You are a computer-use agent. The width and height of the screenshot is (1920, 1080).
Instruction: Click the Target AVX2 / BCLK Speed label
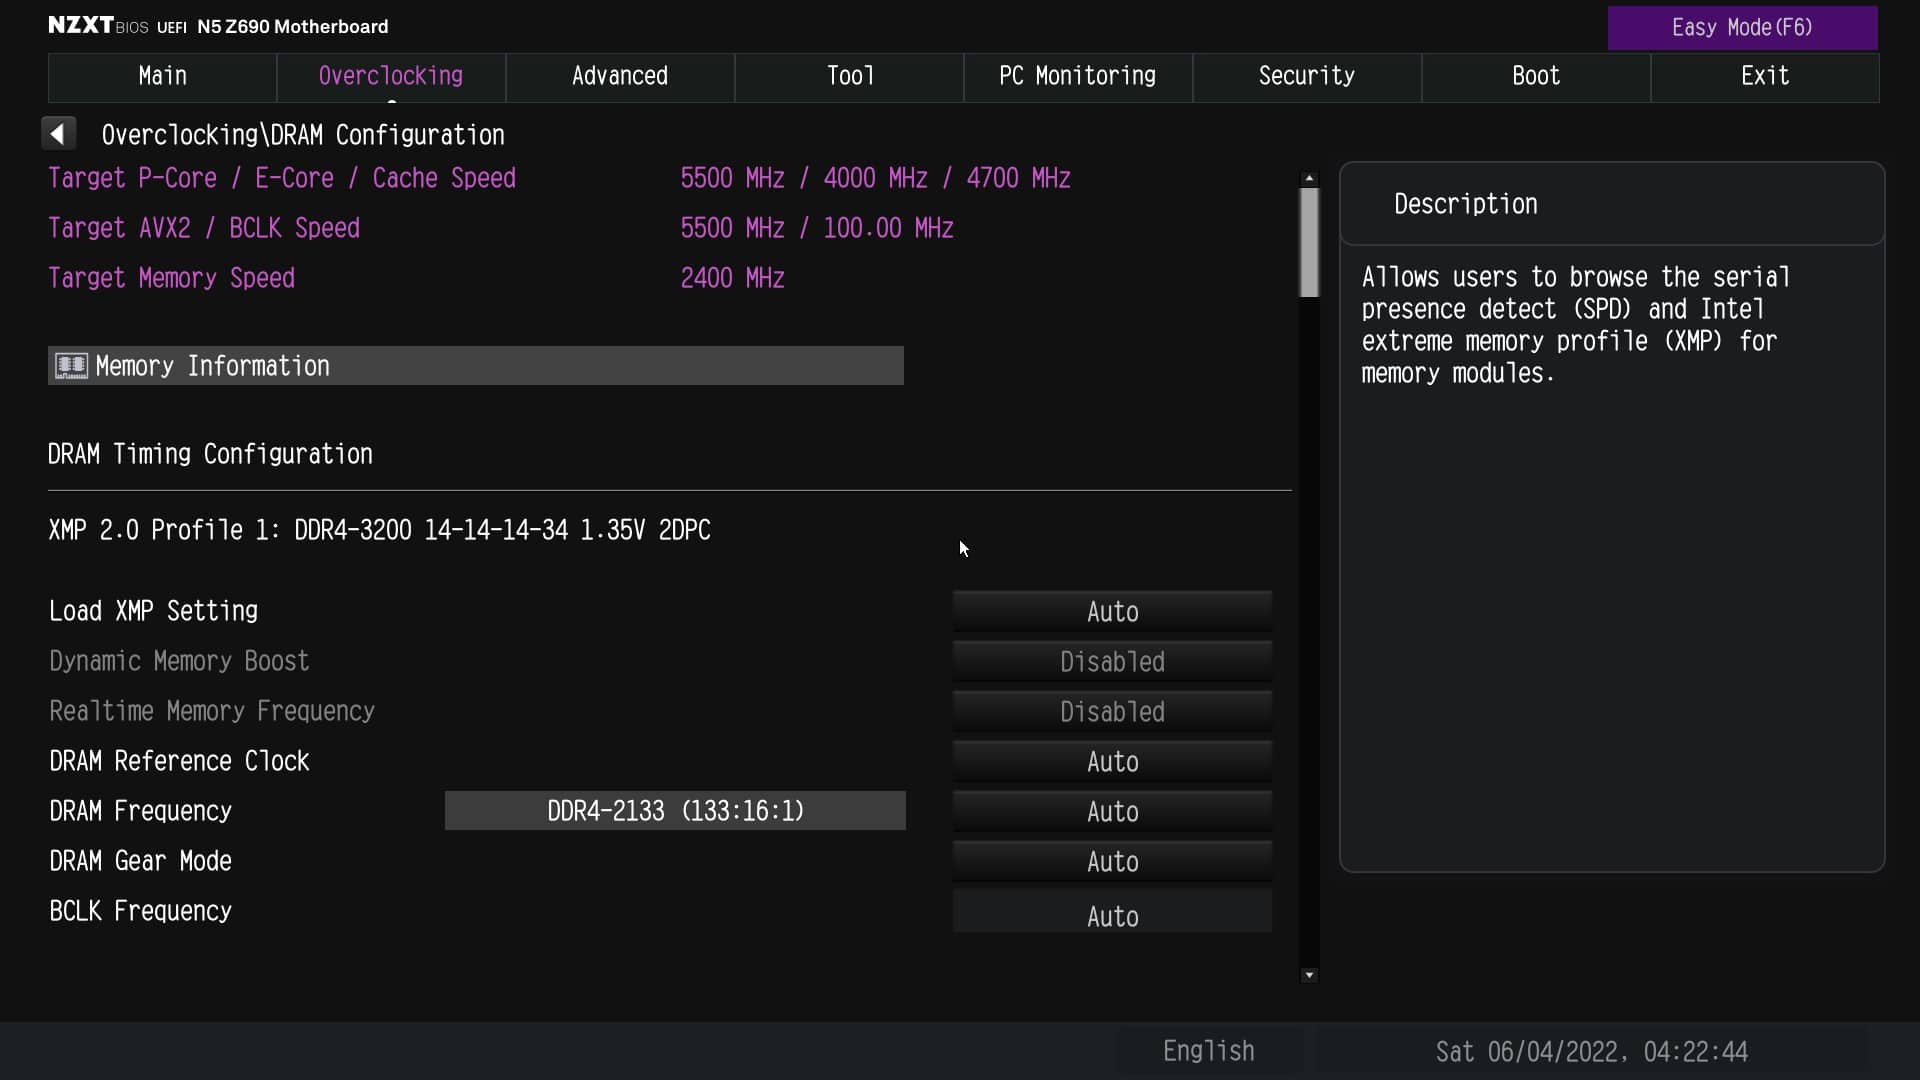(204, 228)
